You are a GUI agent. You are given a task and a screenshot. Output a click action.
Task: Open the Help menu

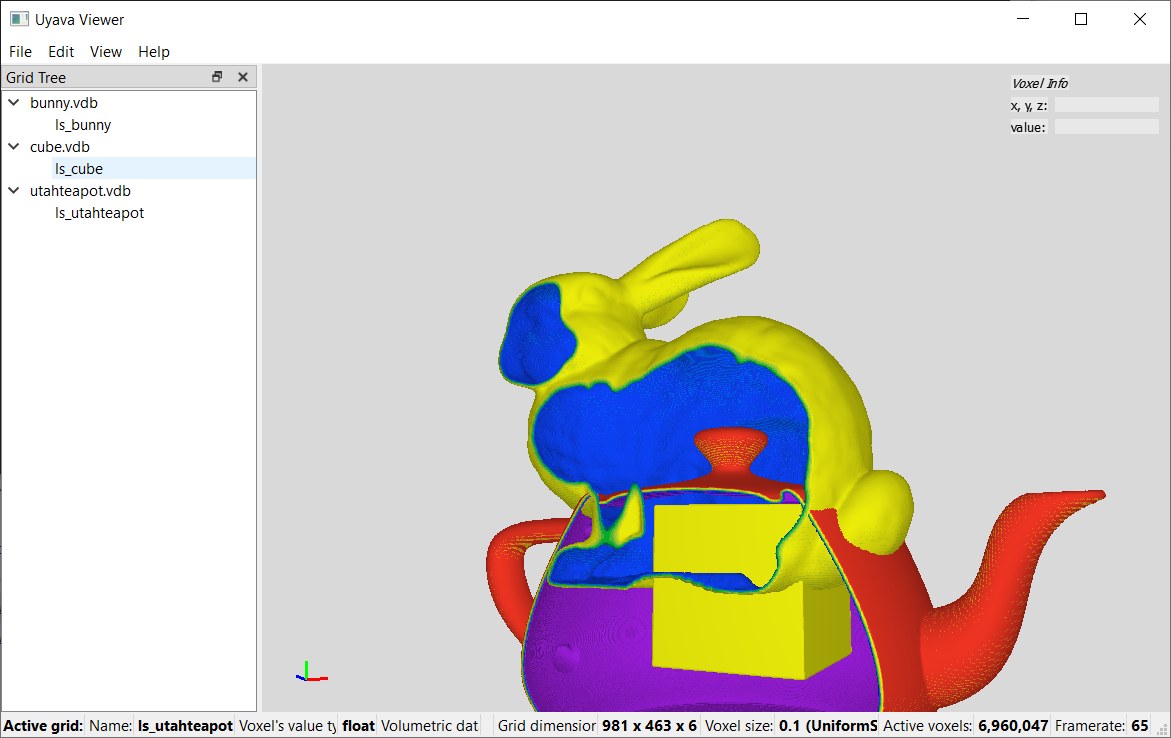[x=154, y=52]
